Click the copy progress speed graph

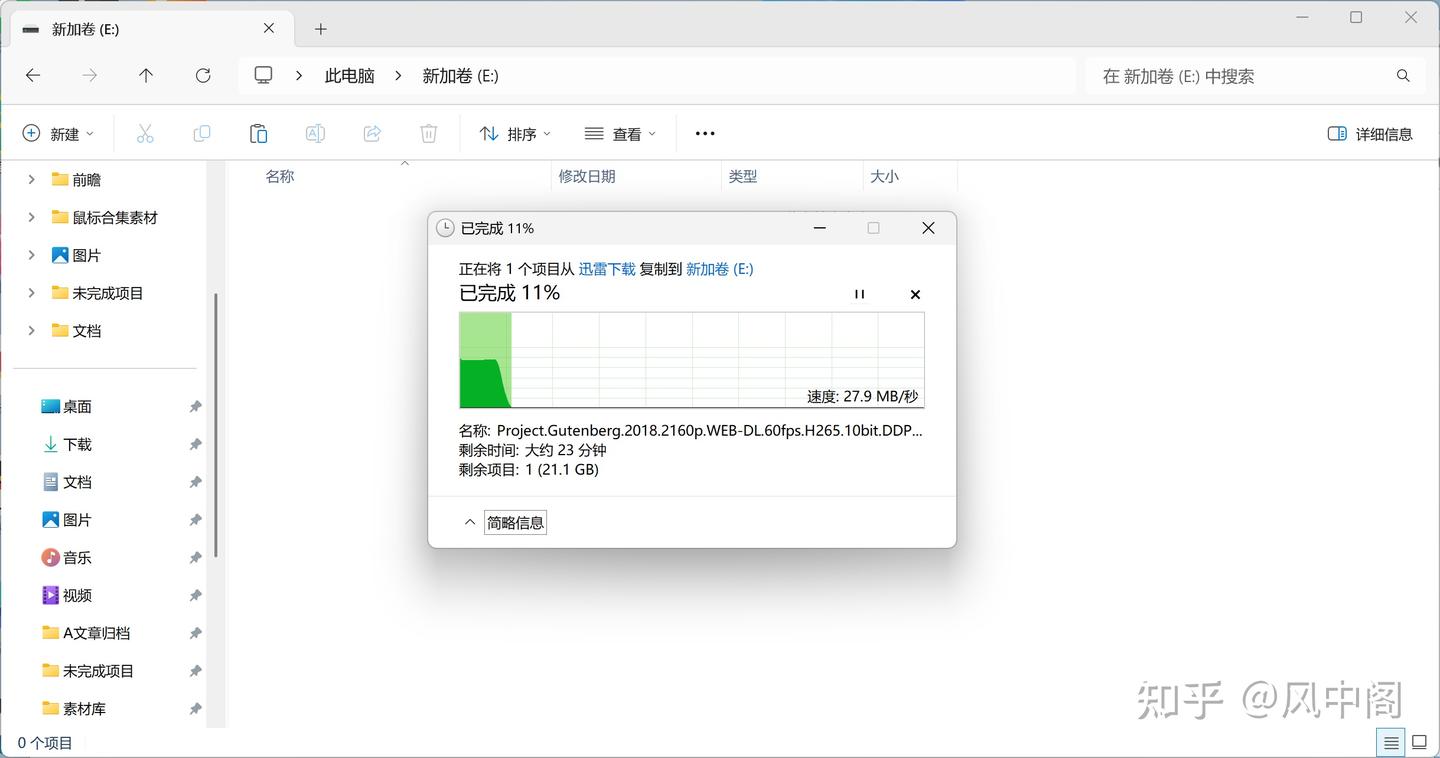(692, 360)
